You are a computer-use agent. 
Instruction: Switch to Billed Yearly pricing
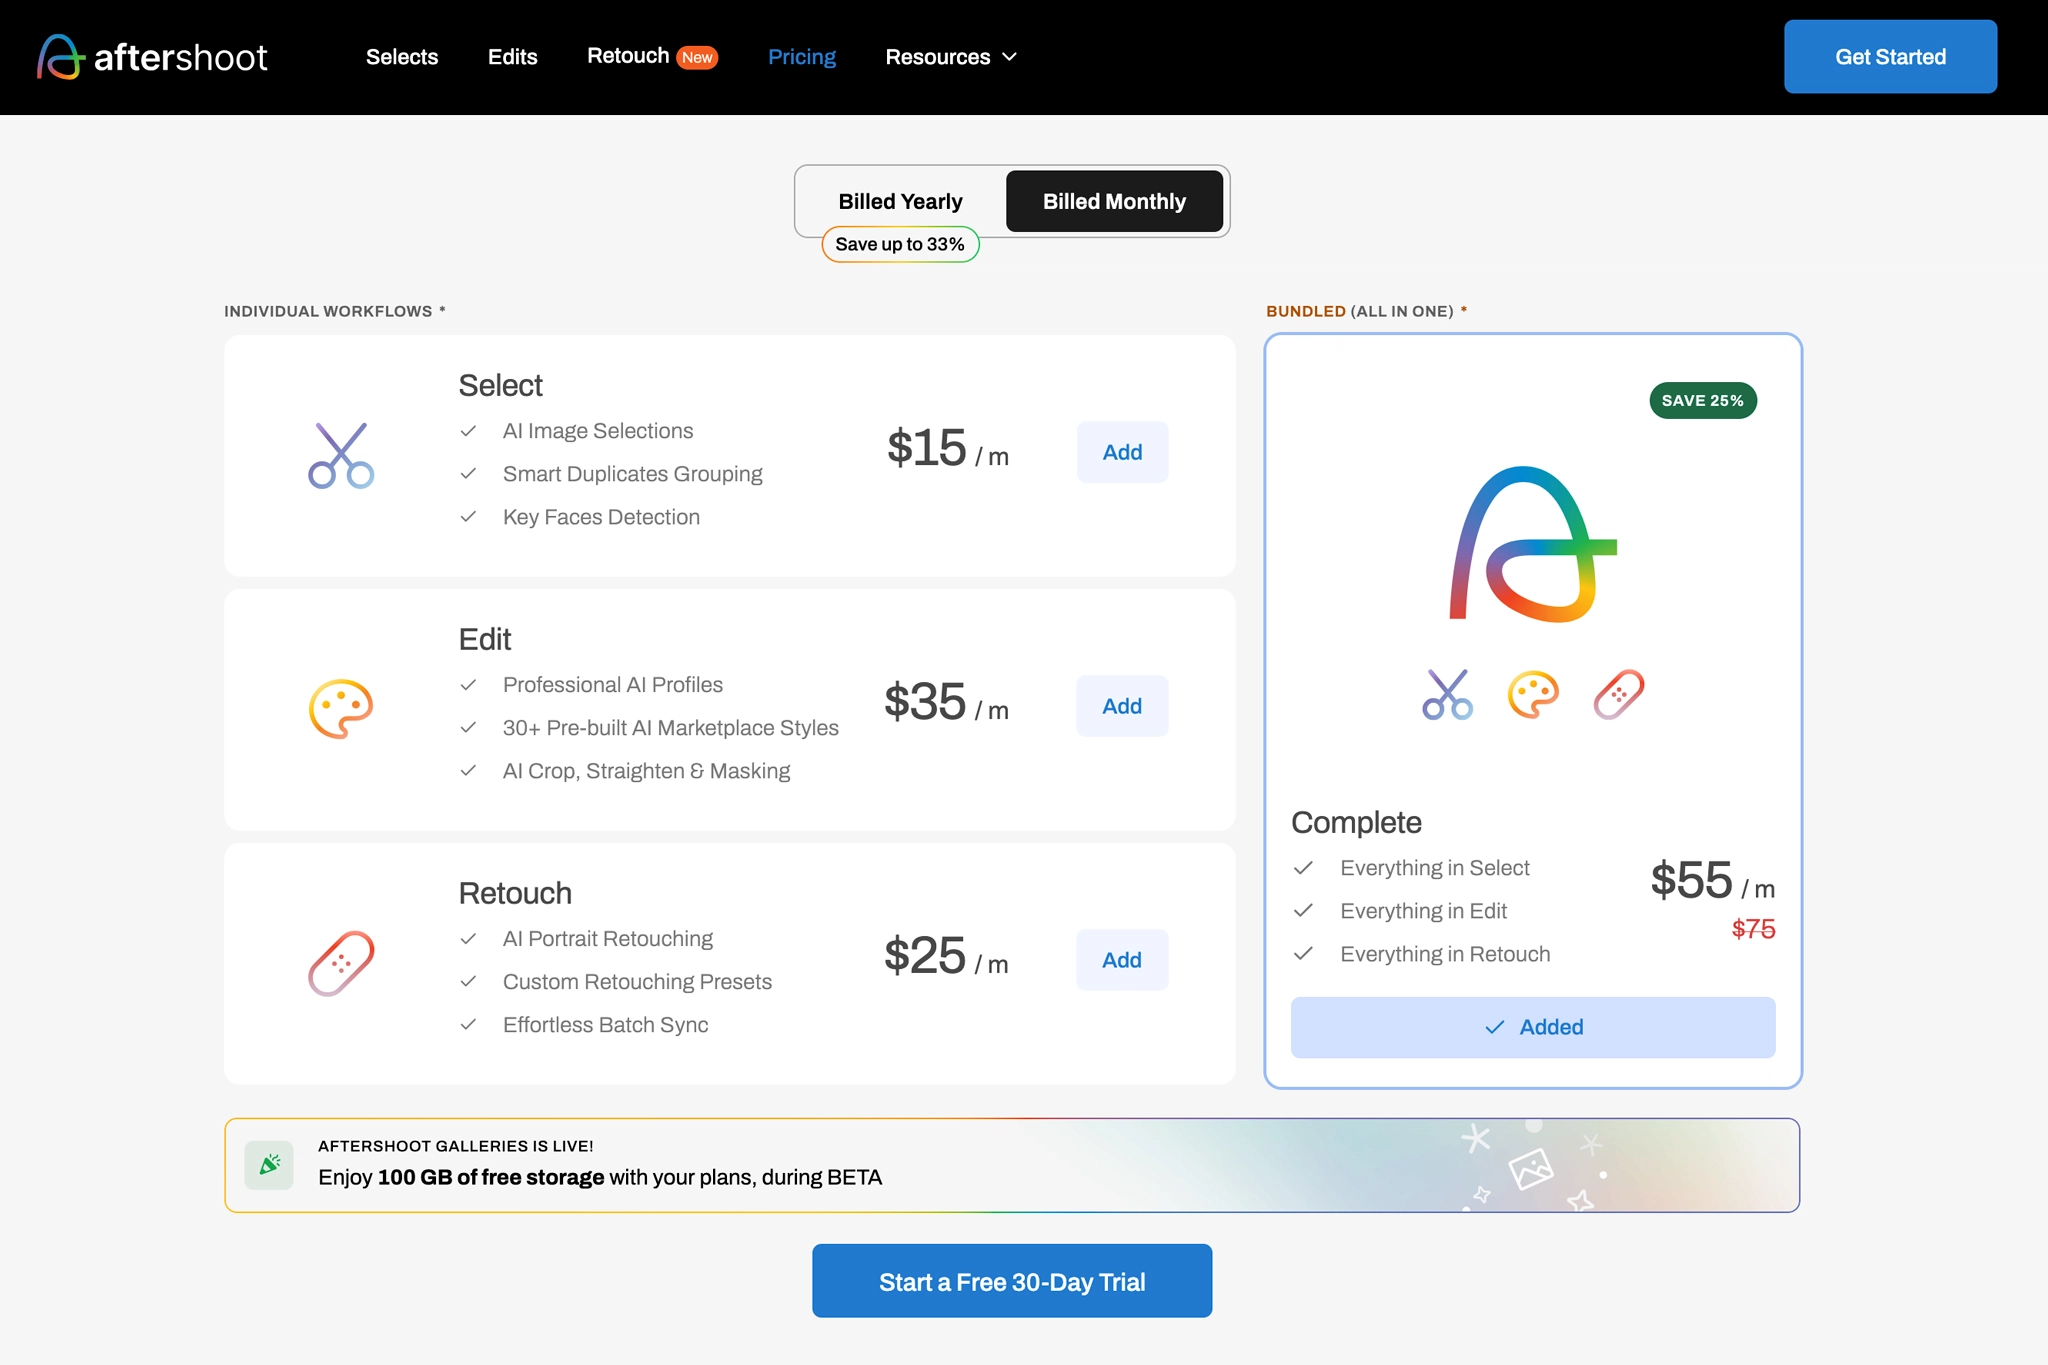(x=901, y=201)
